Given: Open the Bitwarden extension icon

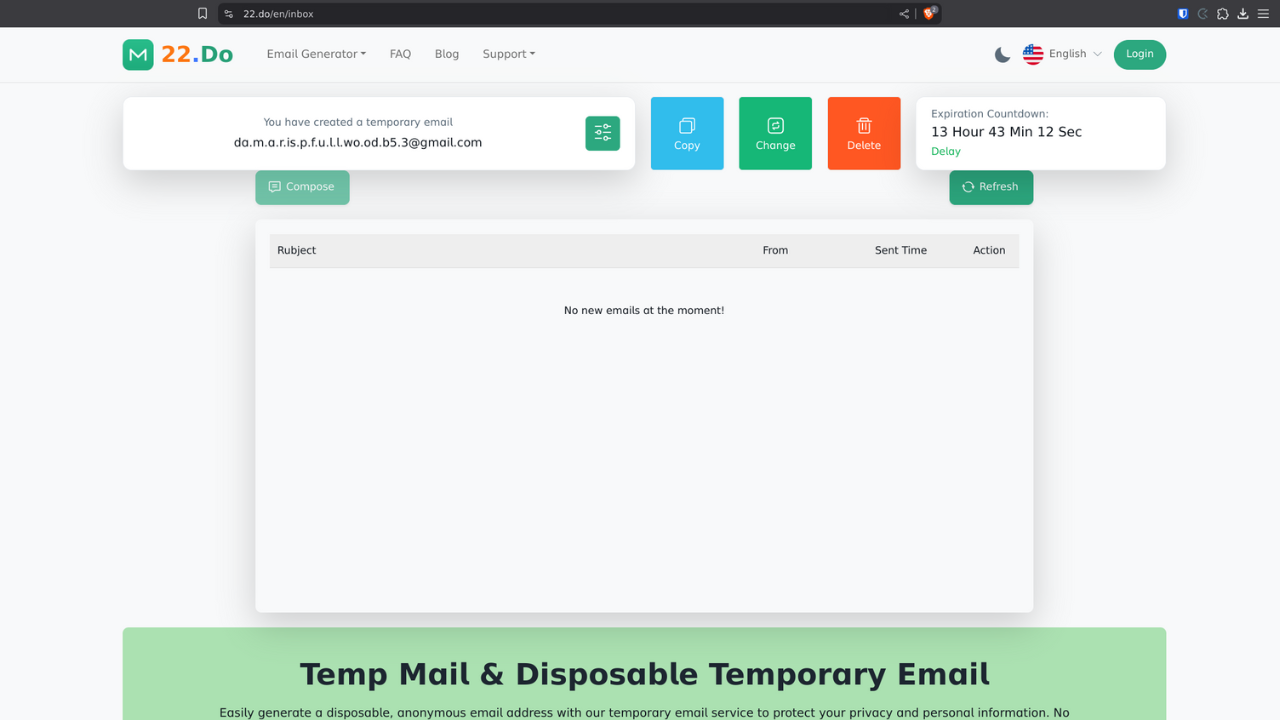Looking at the screenshot, I should coord(1183,14).
